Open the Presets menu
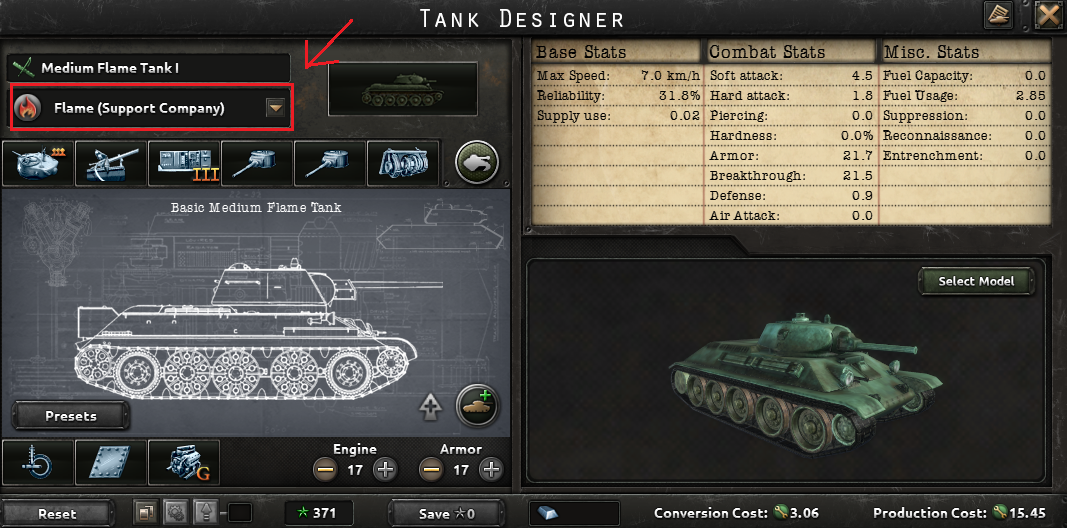1067x528 pixels. click(71, 416)
